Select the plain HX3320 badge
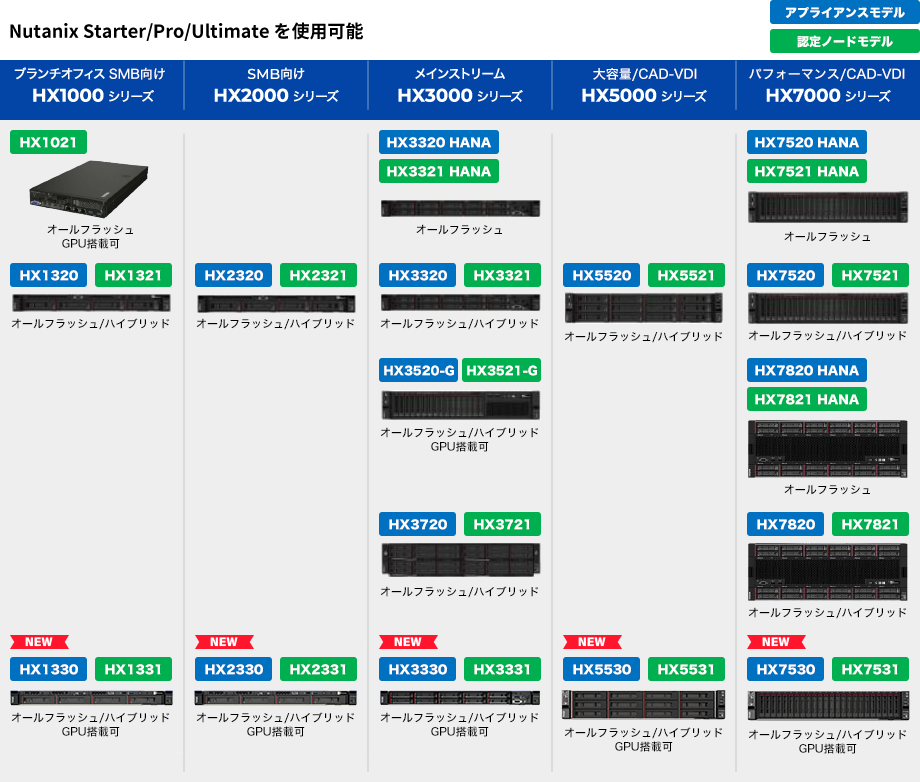The image size is (920, 782). [417, 275]
